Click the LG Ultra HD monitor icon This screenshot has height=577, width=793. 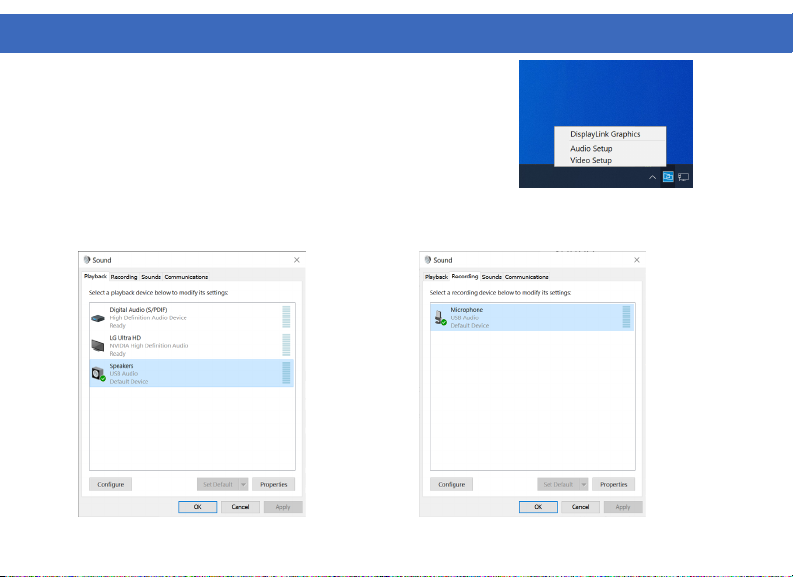pos(98,345)
